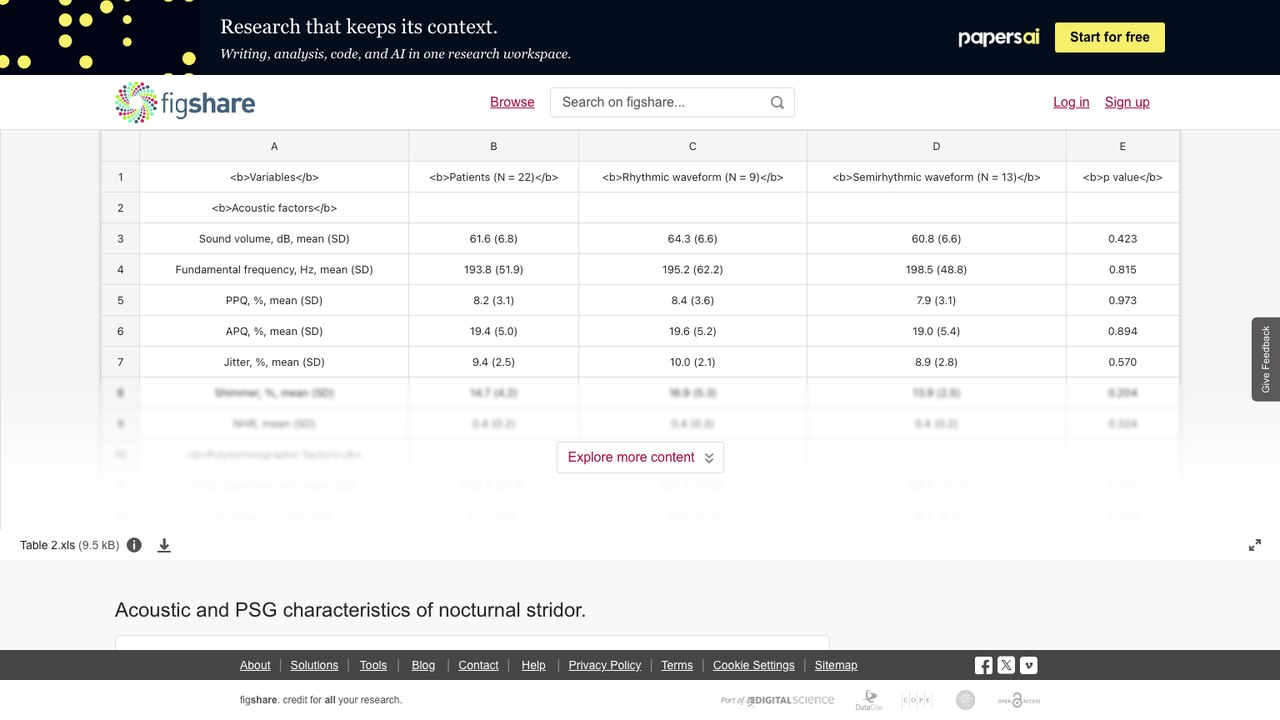1280x720 pixels.
Task: Open the Digital Science logo link
Action: (777, 700)
